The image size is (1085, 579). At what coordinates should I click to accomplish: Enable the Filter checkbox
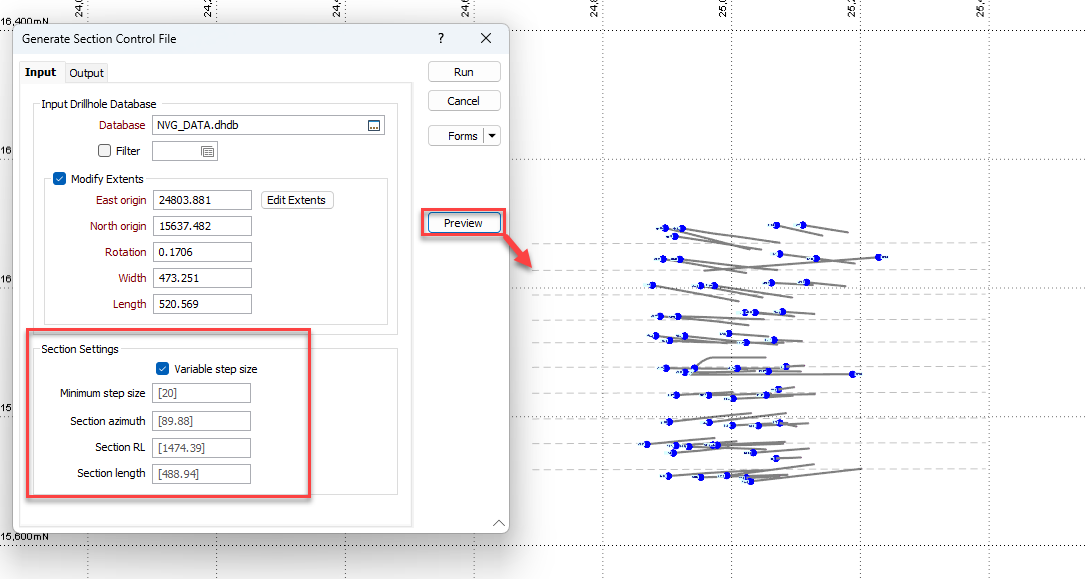[104, 150]
